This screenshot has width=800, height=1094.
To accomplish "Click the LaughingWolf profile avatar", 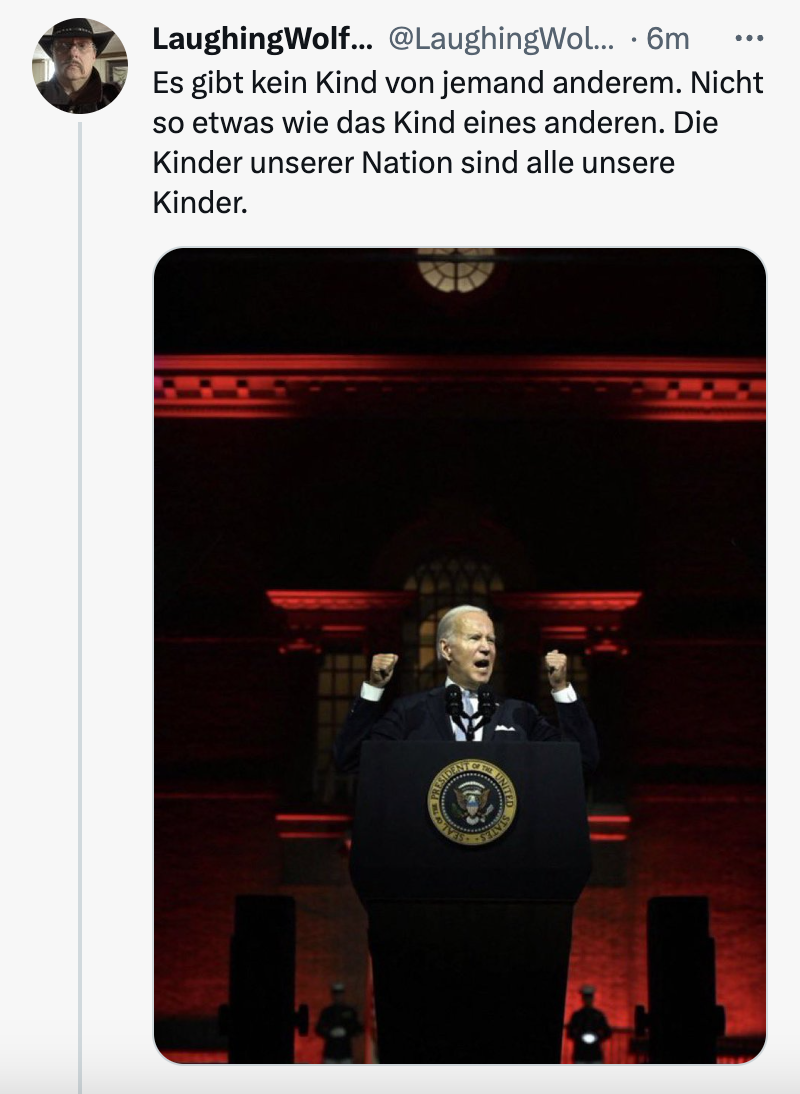I will (x=80, y=65).
